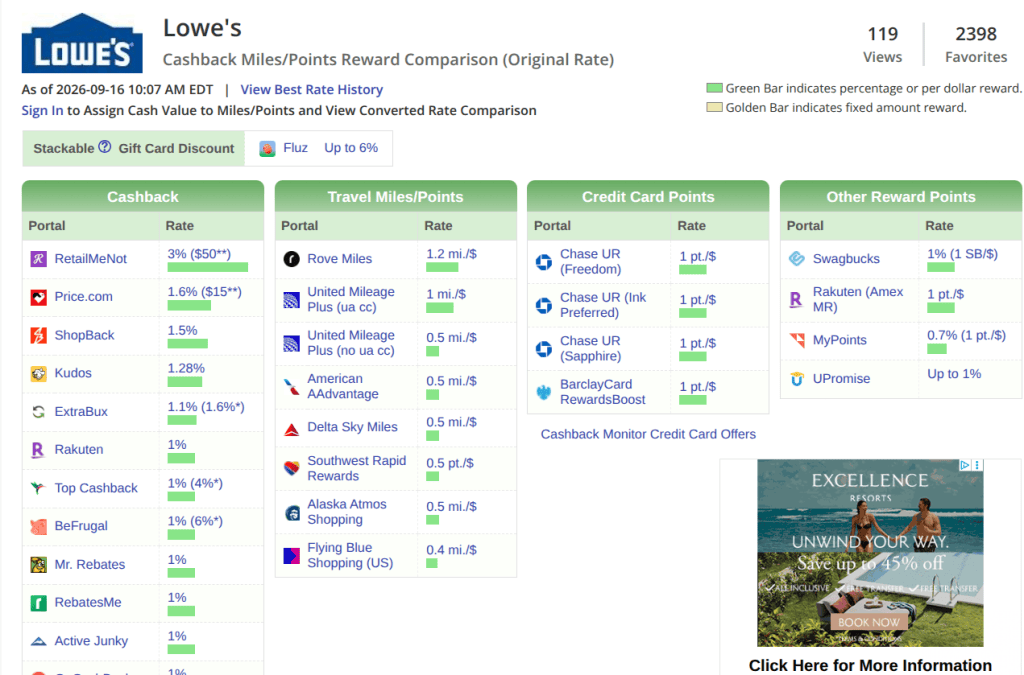
Task: Click the Delta Sky Miles triangle icon
Action: (291, 429)
